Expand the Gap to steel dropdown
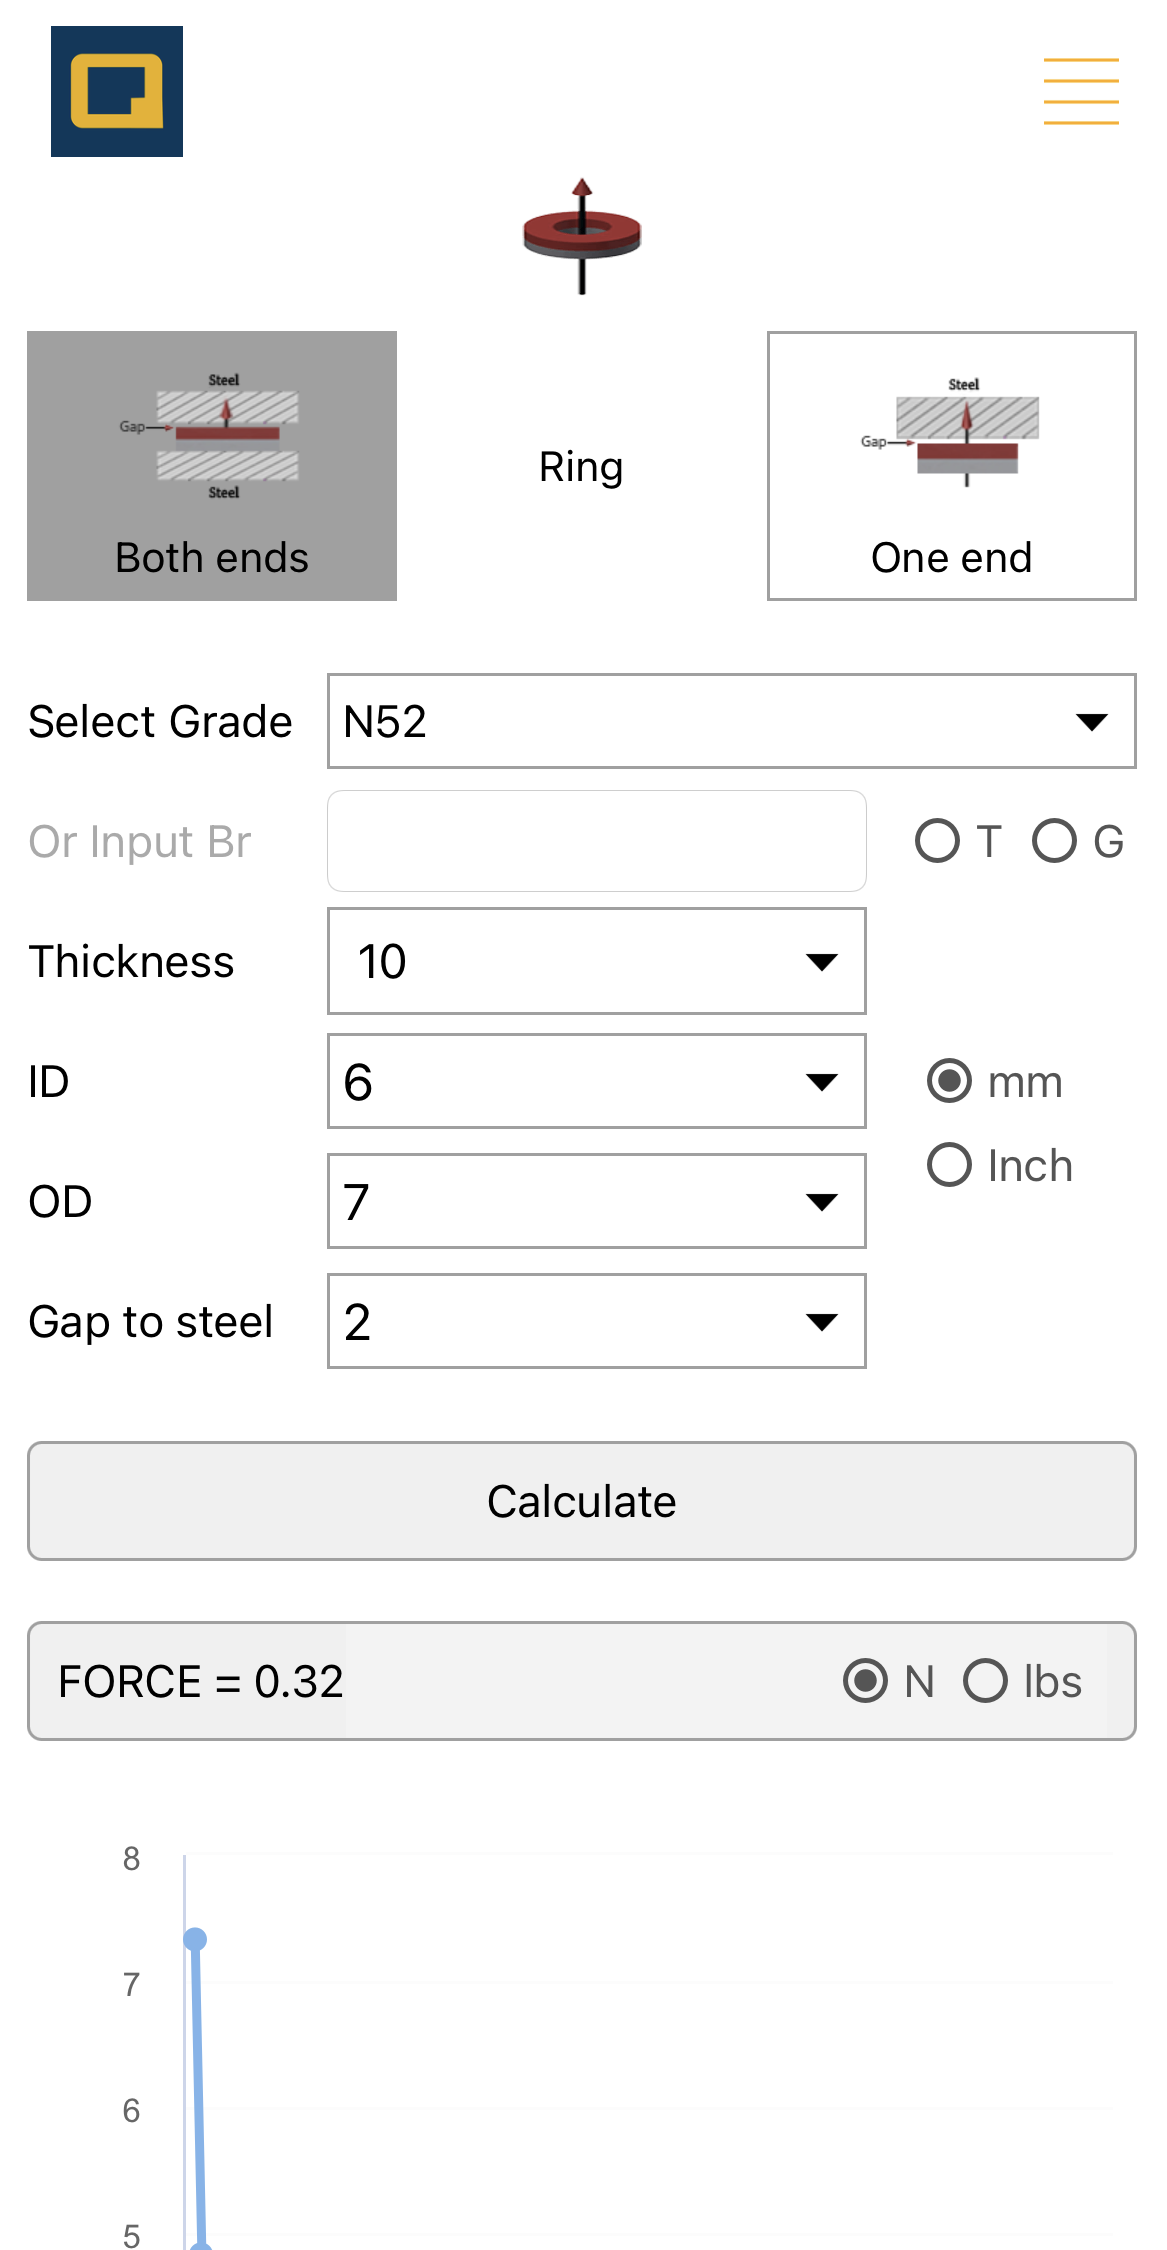This screenshot has width=1167, height=2250. click(595, 1321)
